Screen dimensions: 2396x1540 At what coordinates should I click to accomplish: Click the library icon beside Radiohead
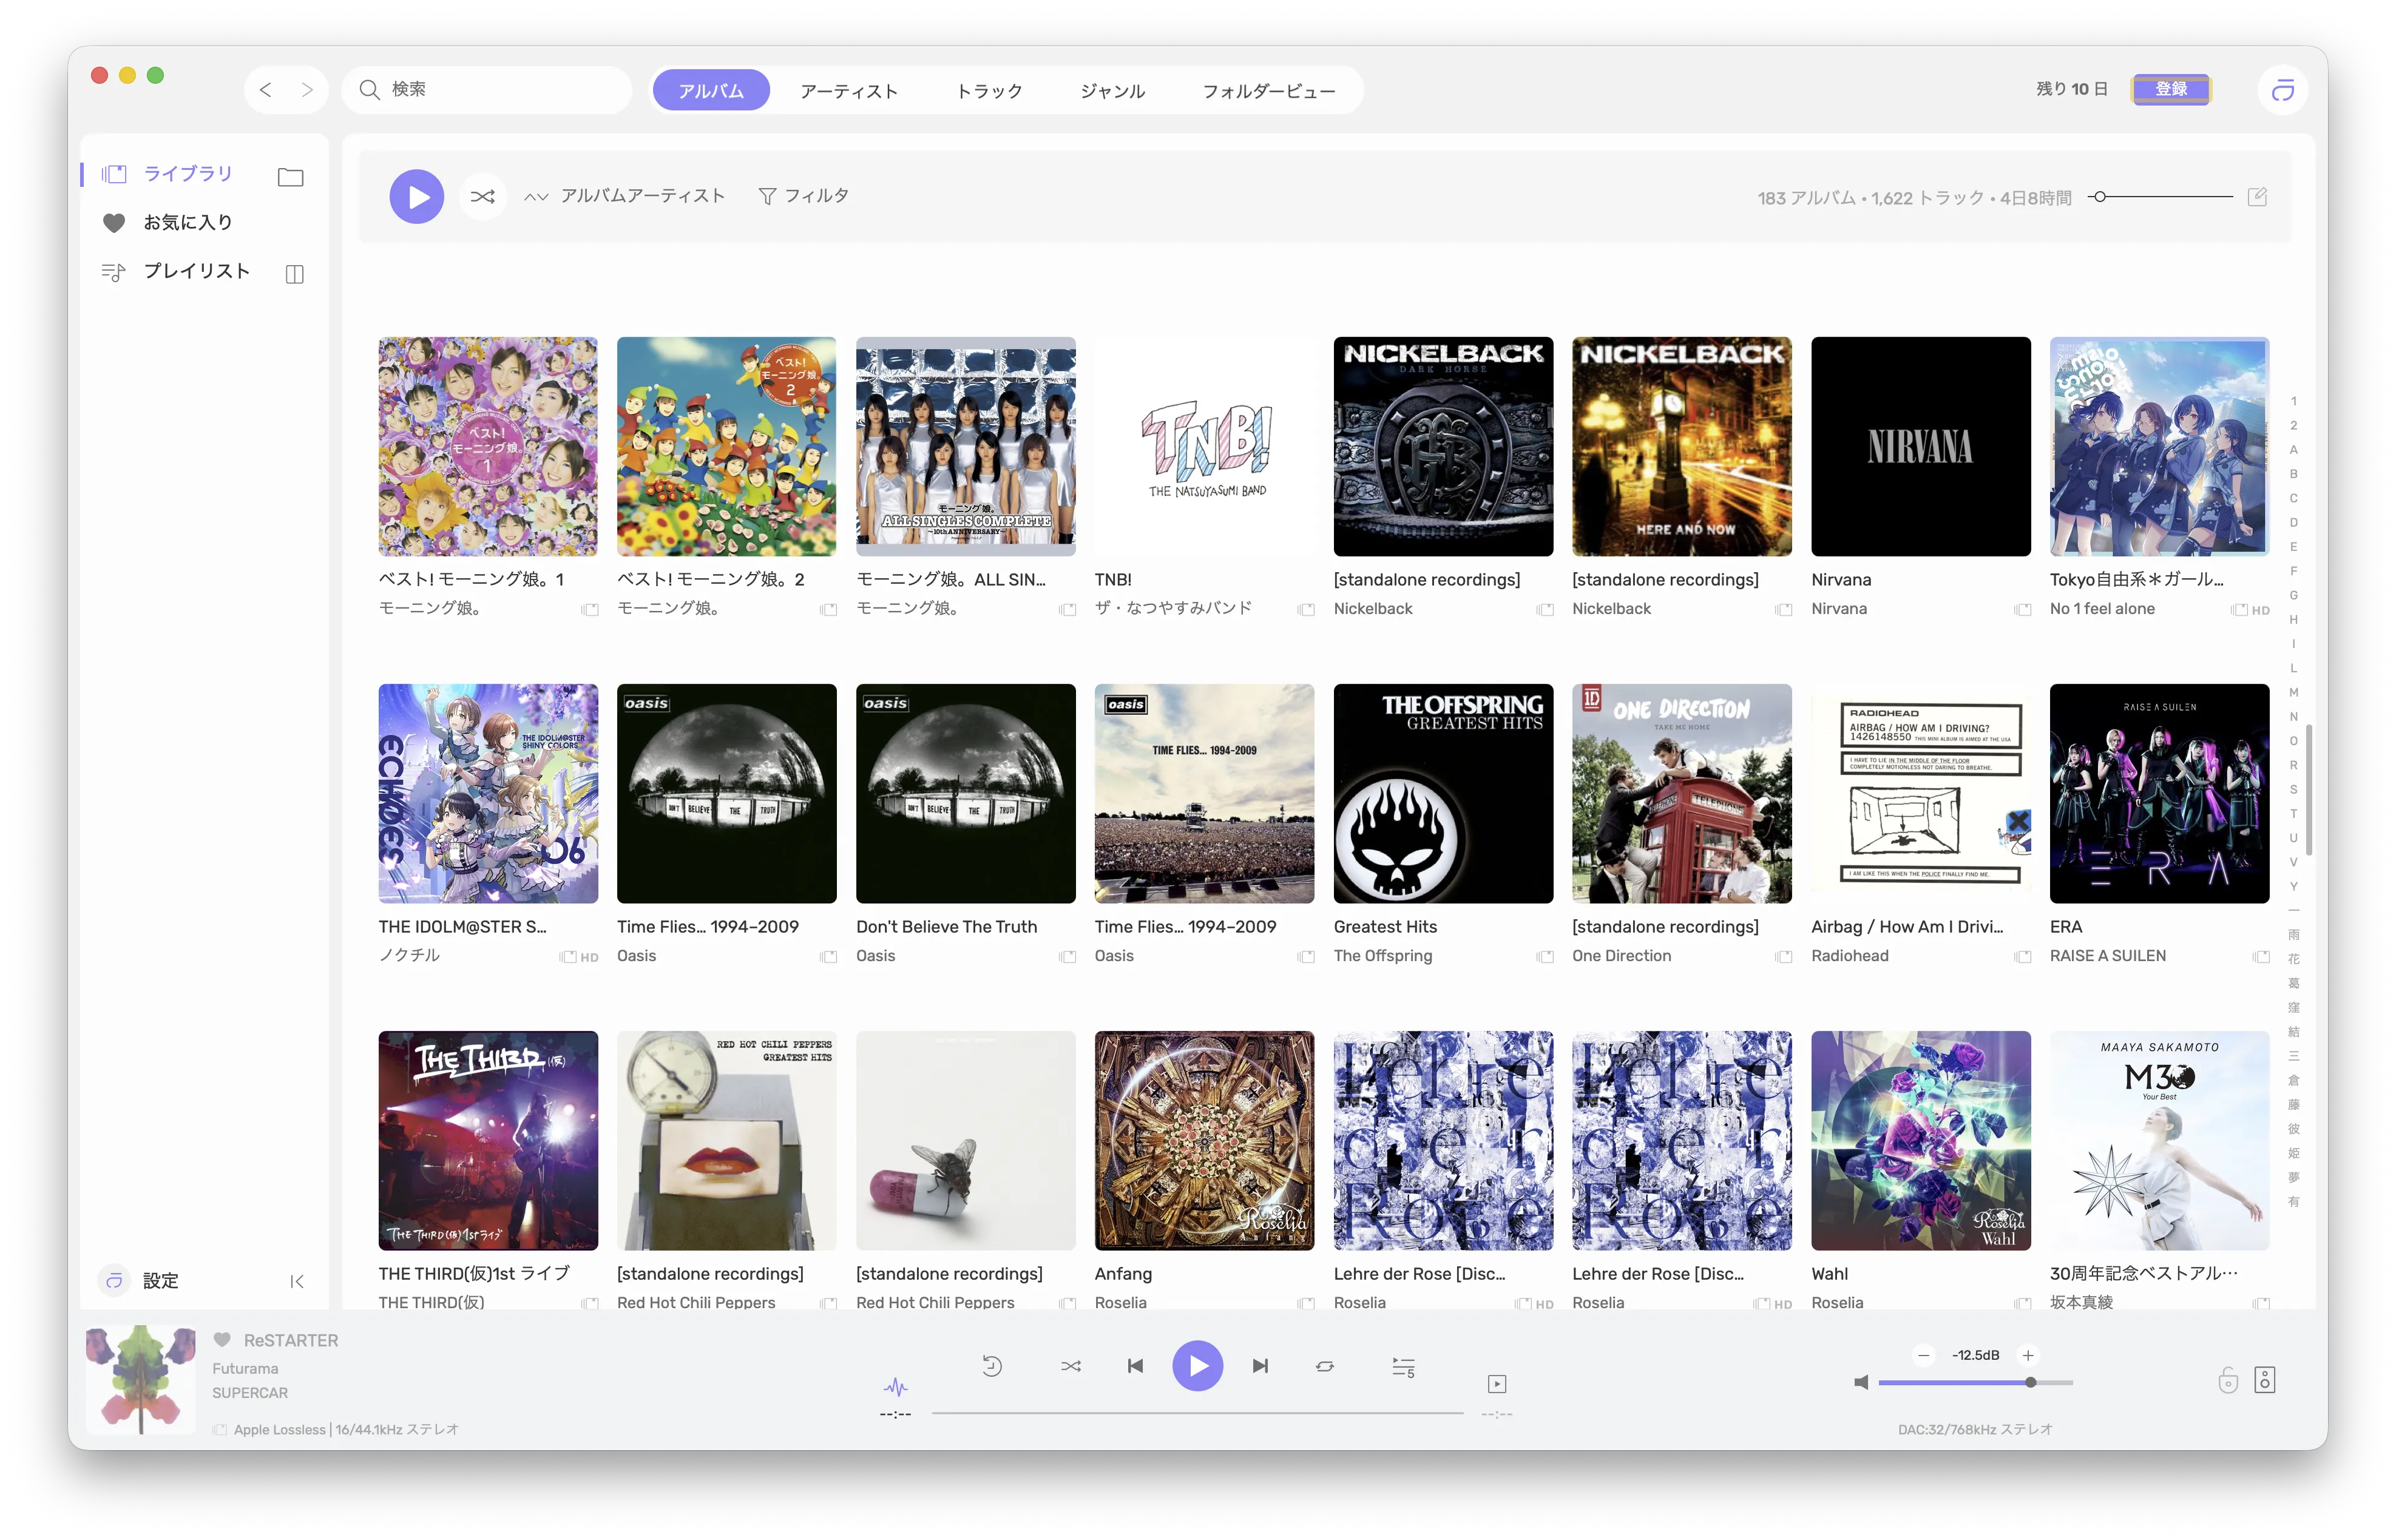tap(2022, 957)
